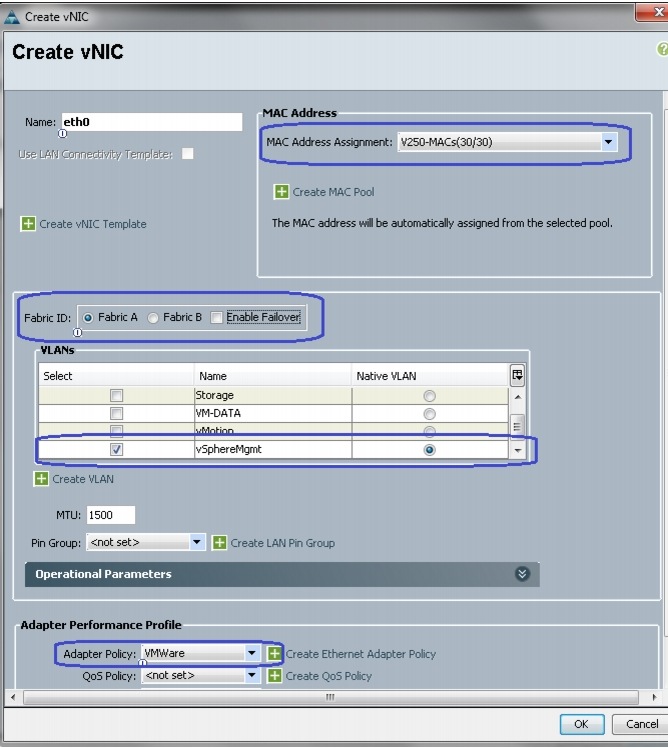
Task: Click the Create vNIC Template link
Action: point(93,224)
